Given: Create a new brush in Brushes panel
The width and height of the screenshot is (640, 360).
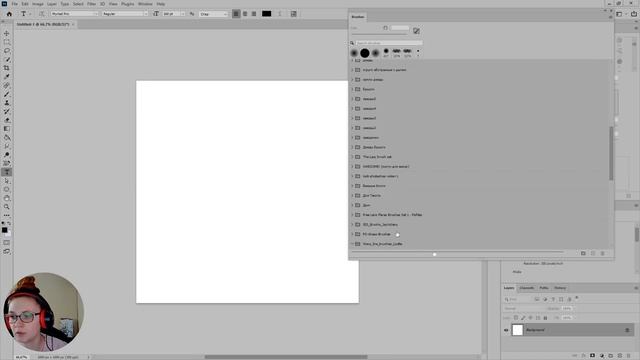Looking at the screenshot, I should click(593, 253).
